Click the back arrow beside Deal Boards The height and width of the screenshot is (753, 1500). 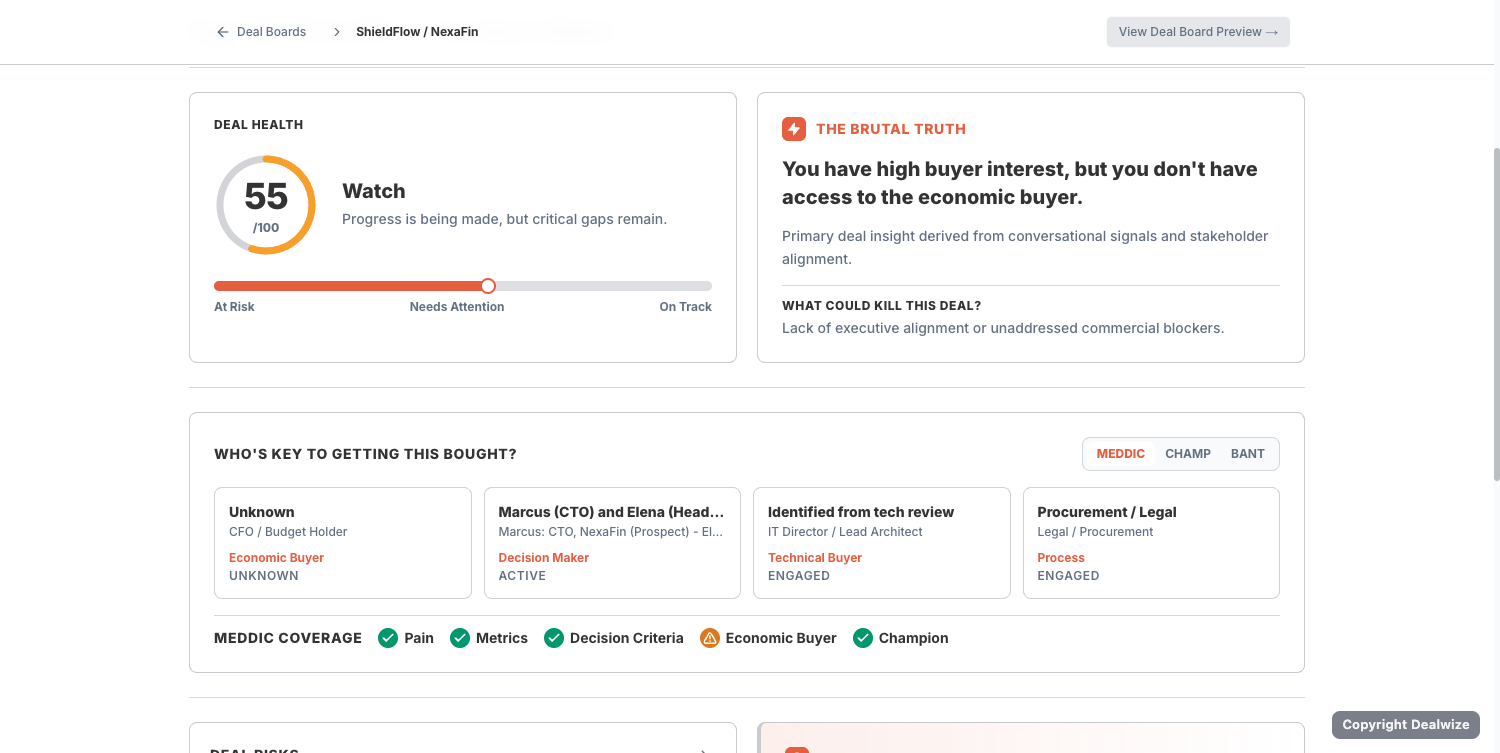pyautogui.click(x=222, y=32)
